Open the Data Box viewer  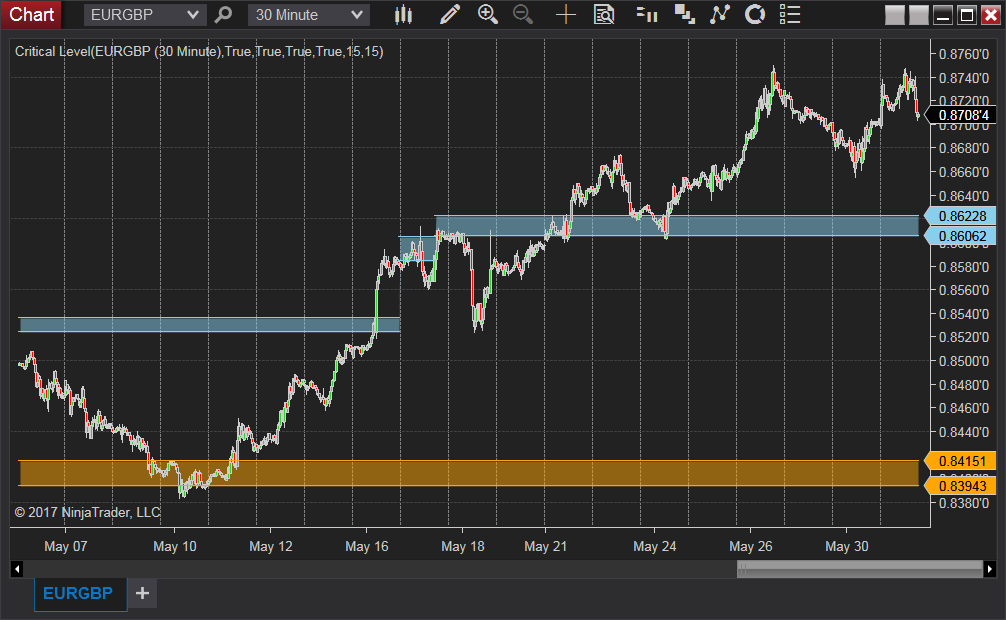coord(604,15)
